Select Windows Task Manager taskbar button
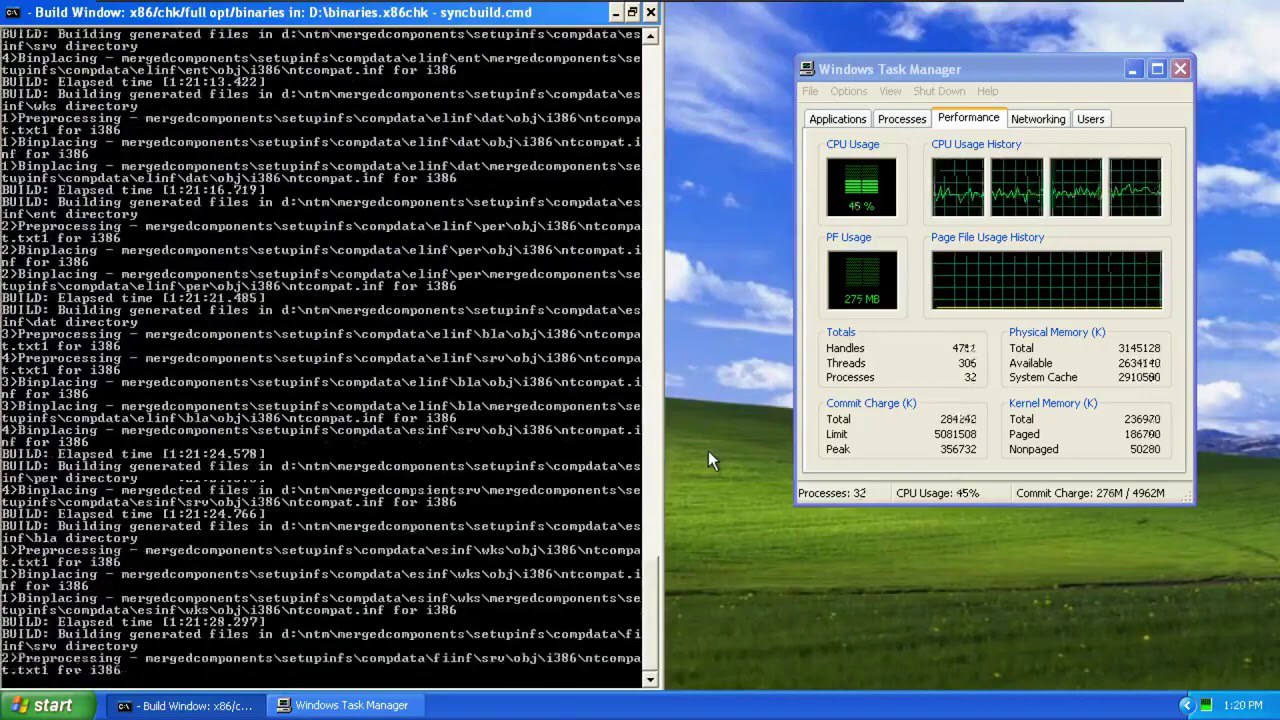 tap(346, 706)
